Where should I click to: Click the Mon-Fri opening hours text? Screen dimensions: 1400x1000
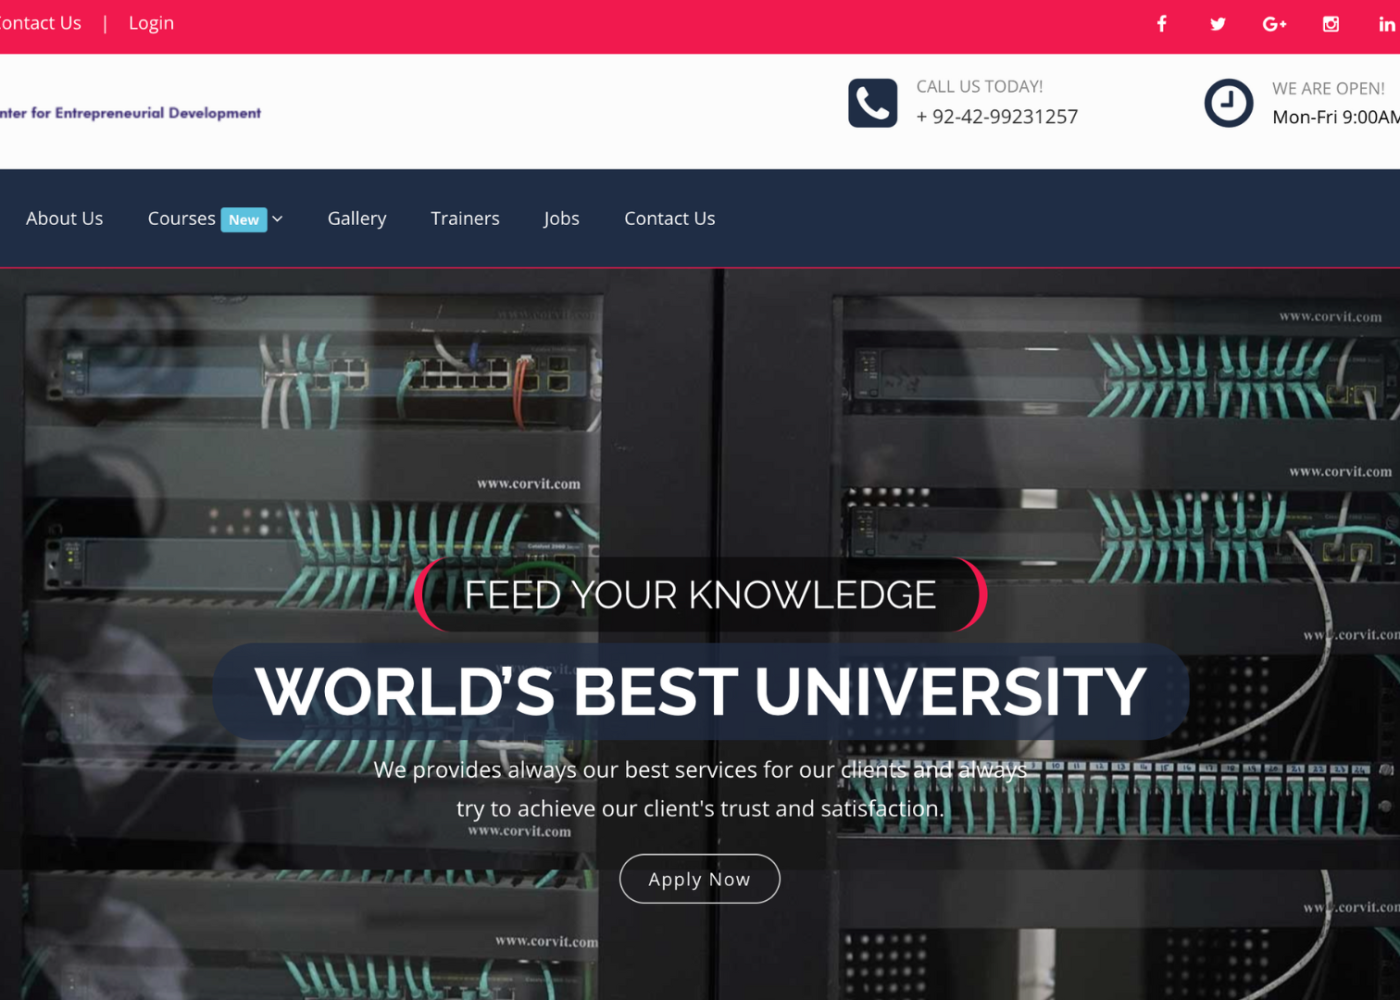point(1335,117)
